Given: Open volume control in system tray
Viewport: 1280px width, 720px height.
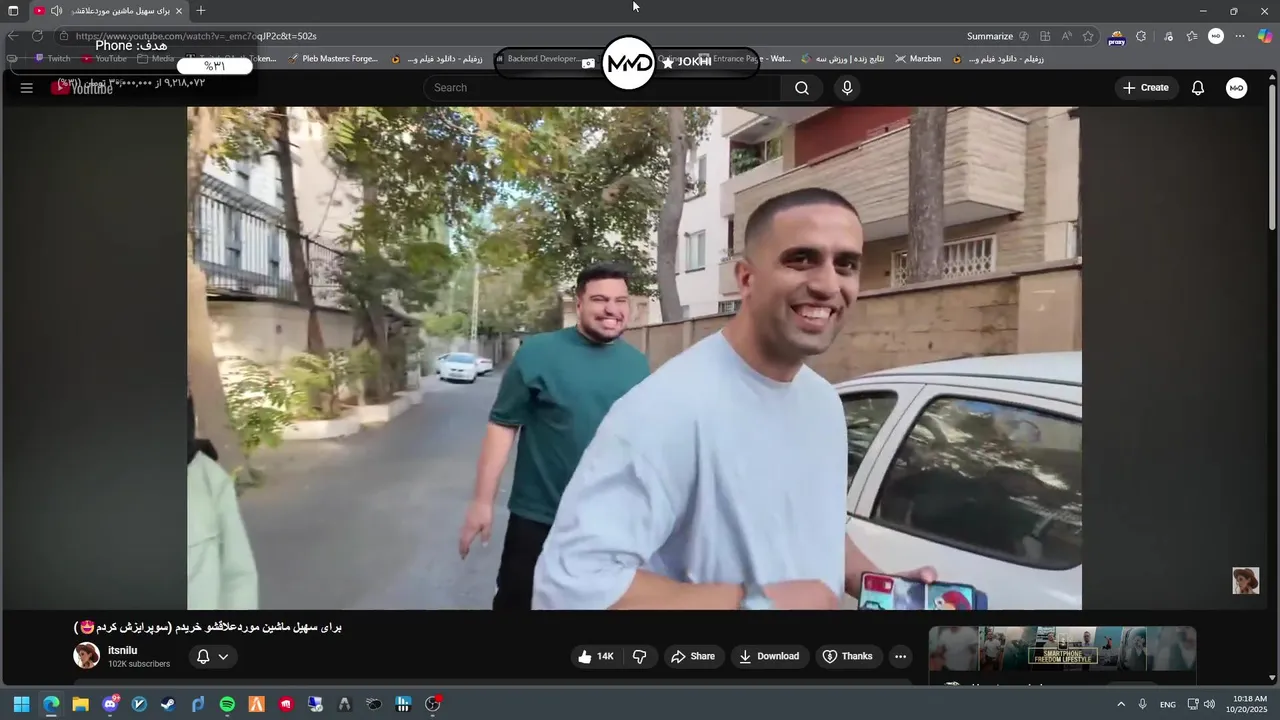Looking at the screenshot, I should tap(1209, 704).
